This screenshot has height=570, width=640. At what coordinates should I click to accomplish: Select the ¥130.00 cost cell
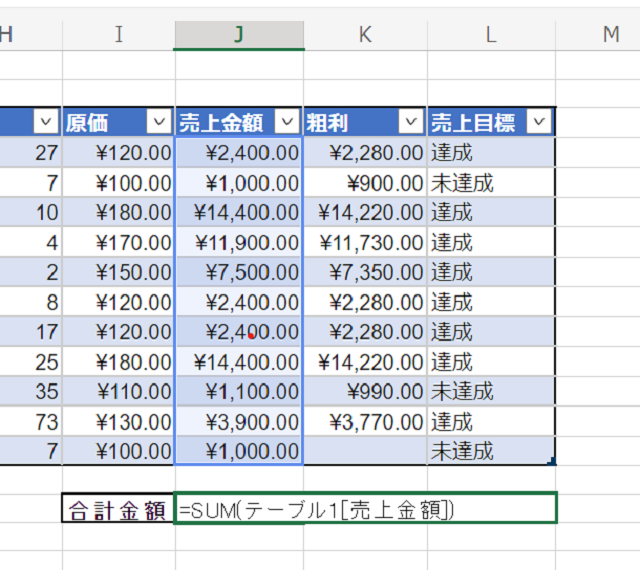(x=118, y=422)
